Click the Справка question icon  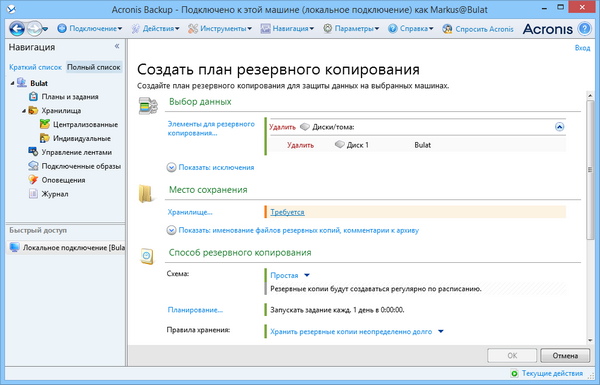tap(393, 29)
